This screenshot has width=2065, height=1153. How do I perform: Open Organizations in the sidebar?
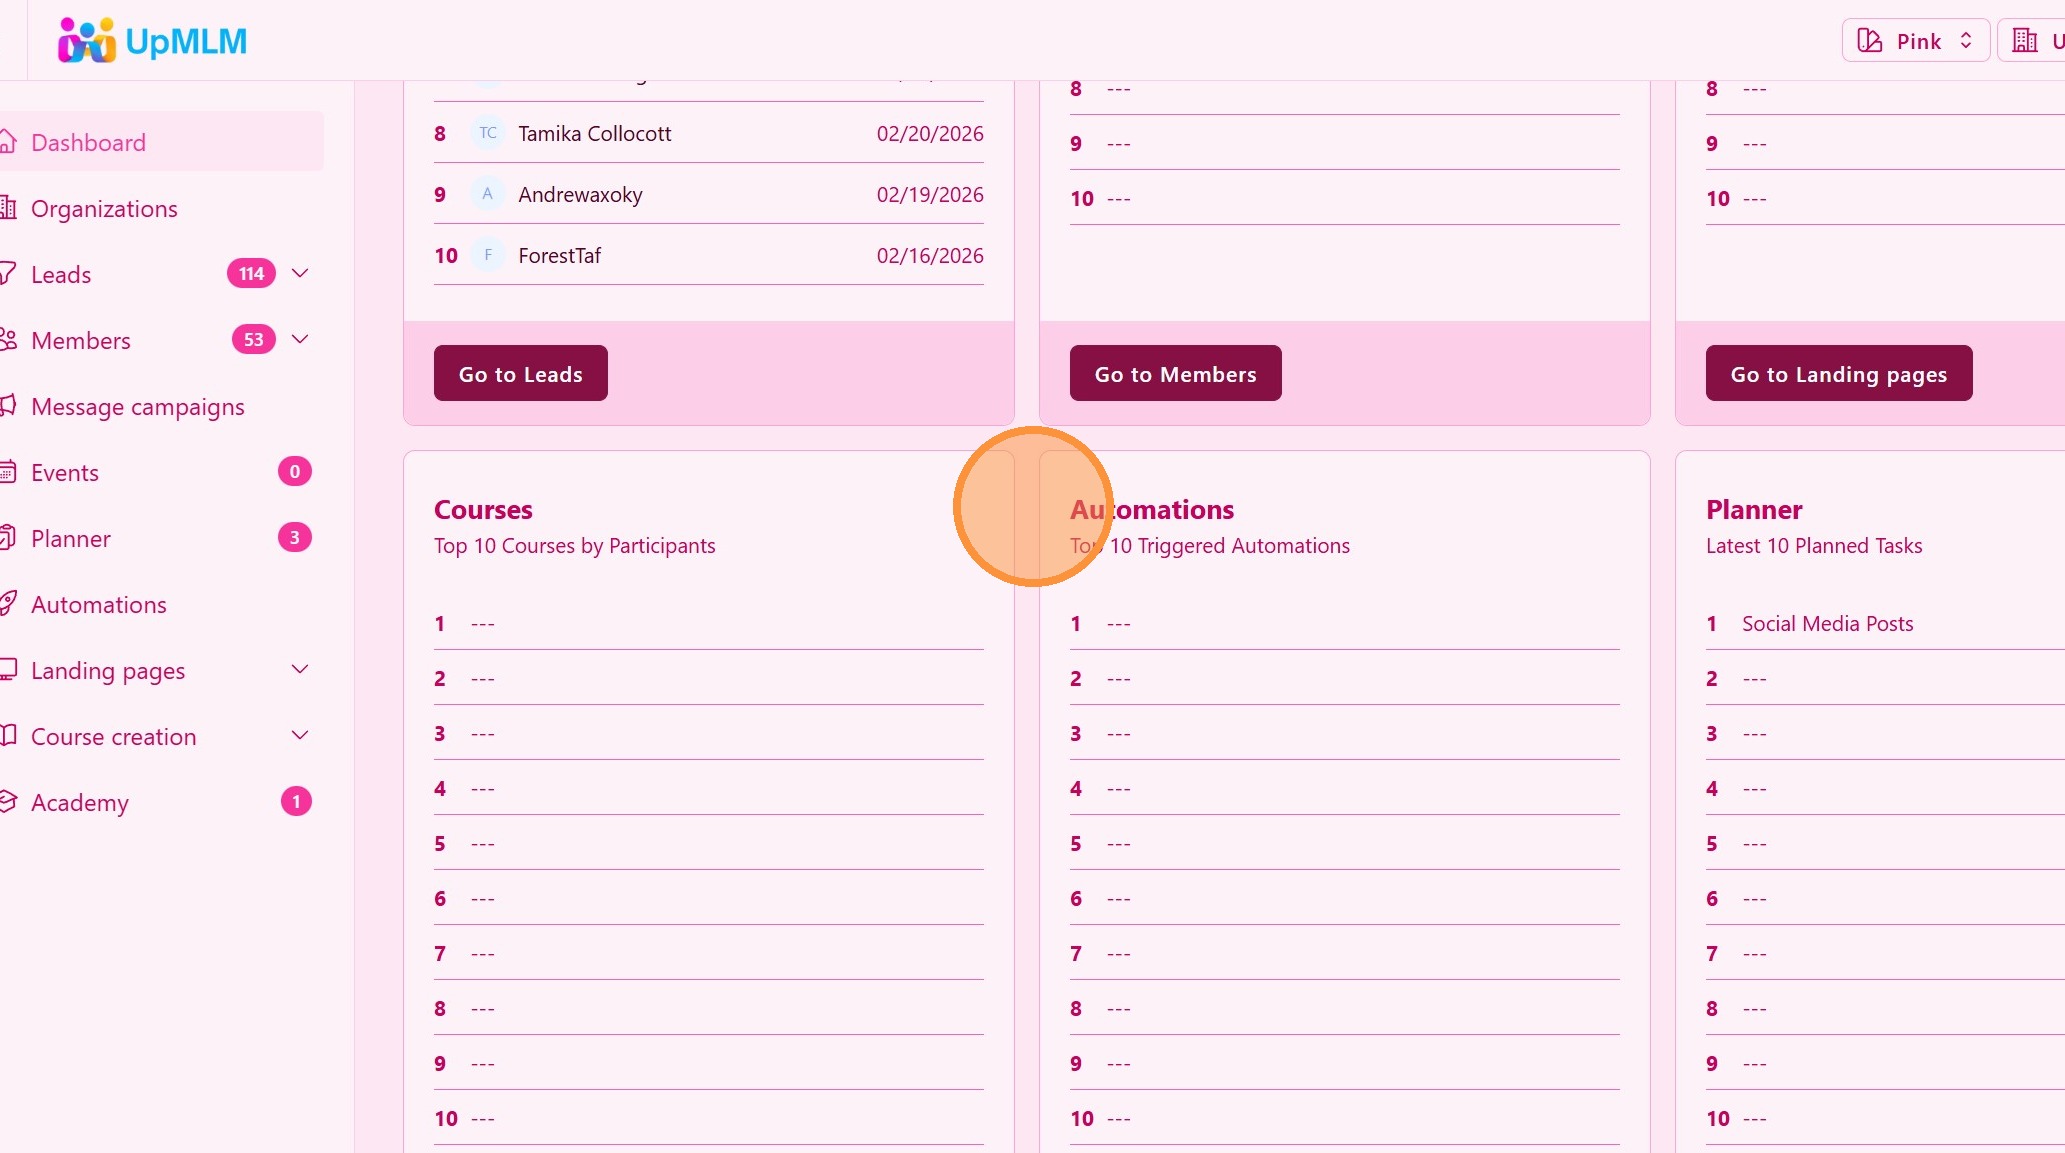pyautogui.click(x=104, y=208)
